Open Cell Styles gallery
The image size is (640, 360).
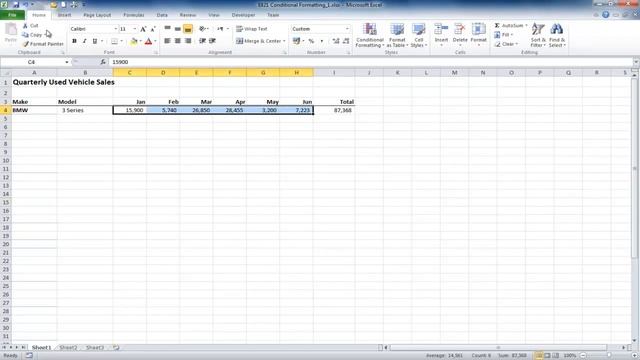[419, 35]
